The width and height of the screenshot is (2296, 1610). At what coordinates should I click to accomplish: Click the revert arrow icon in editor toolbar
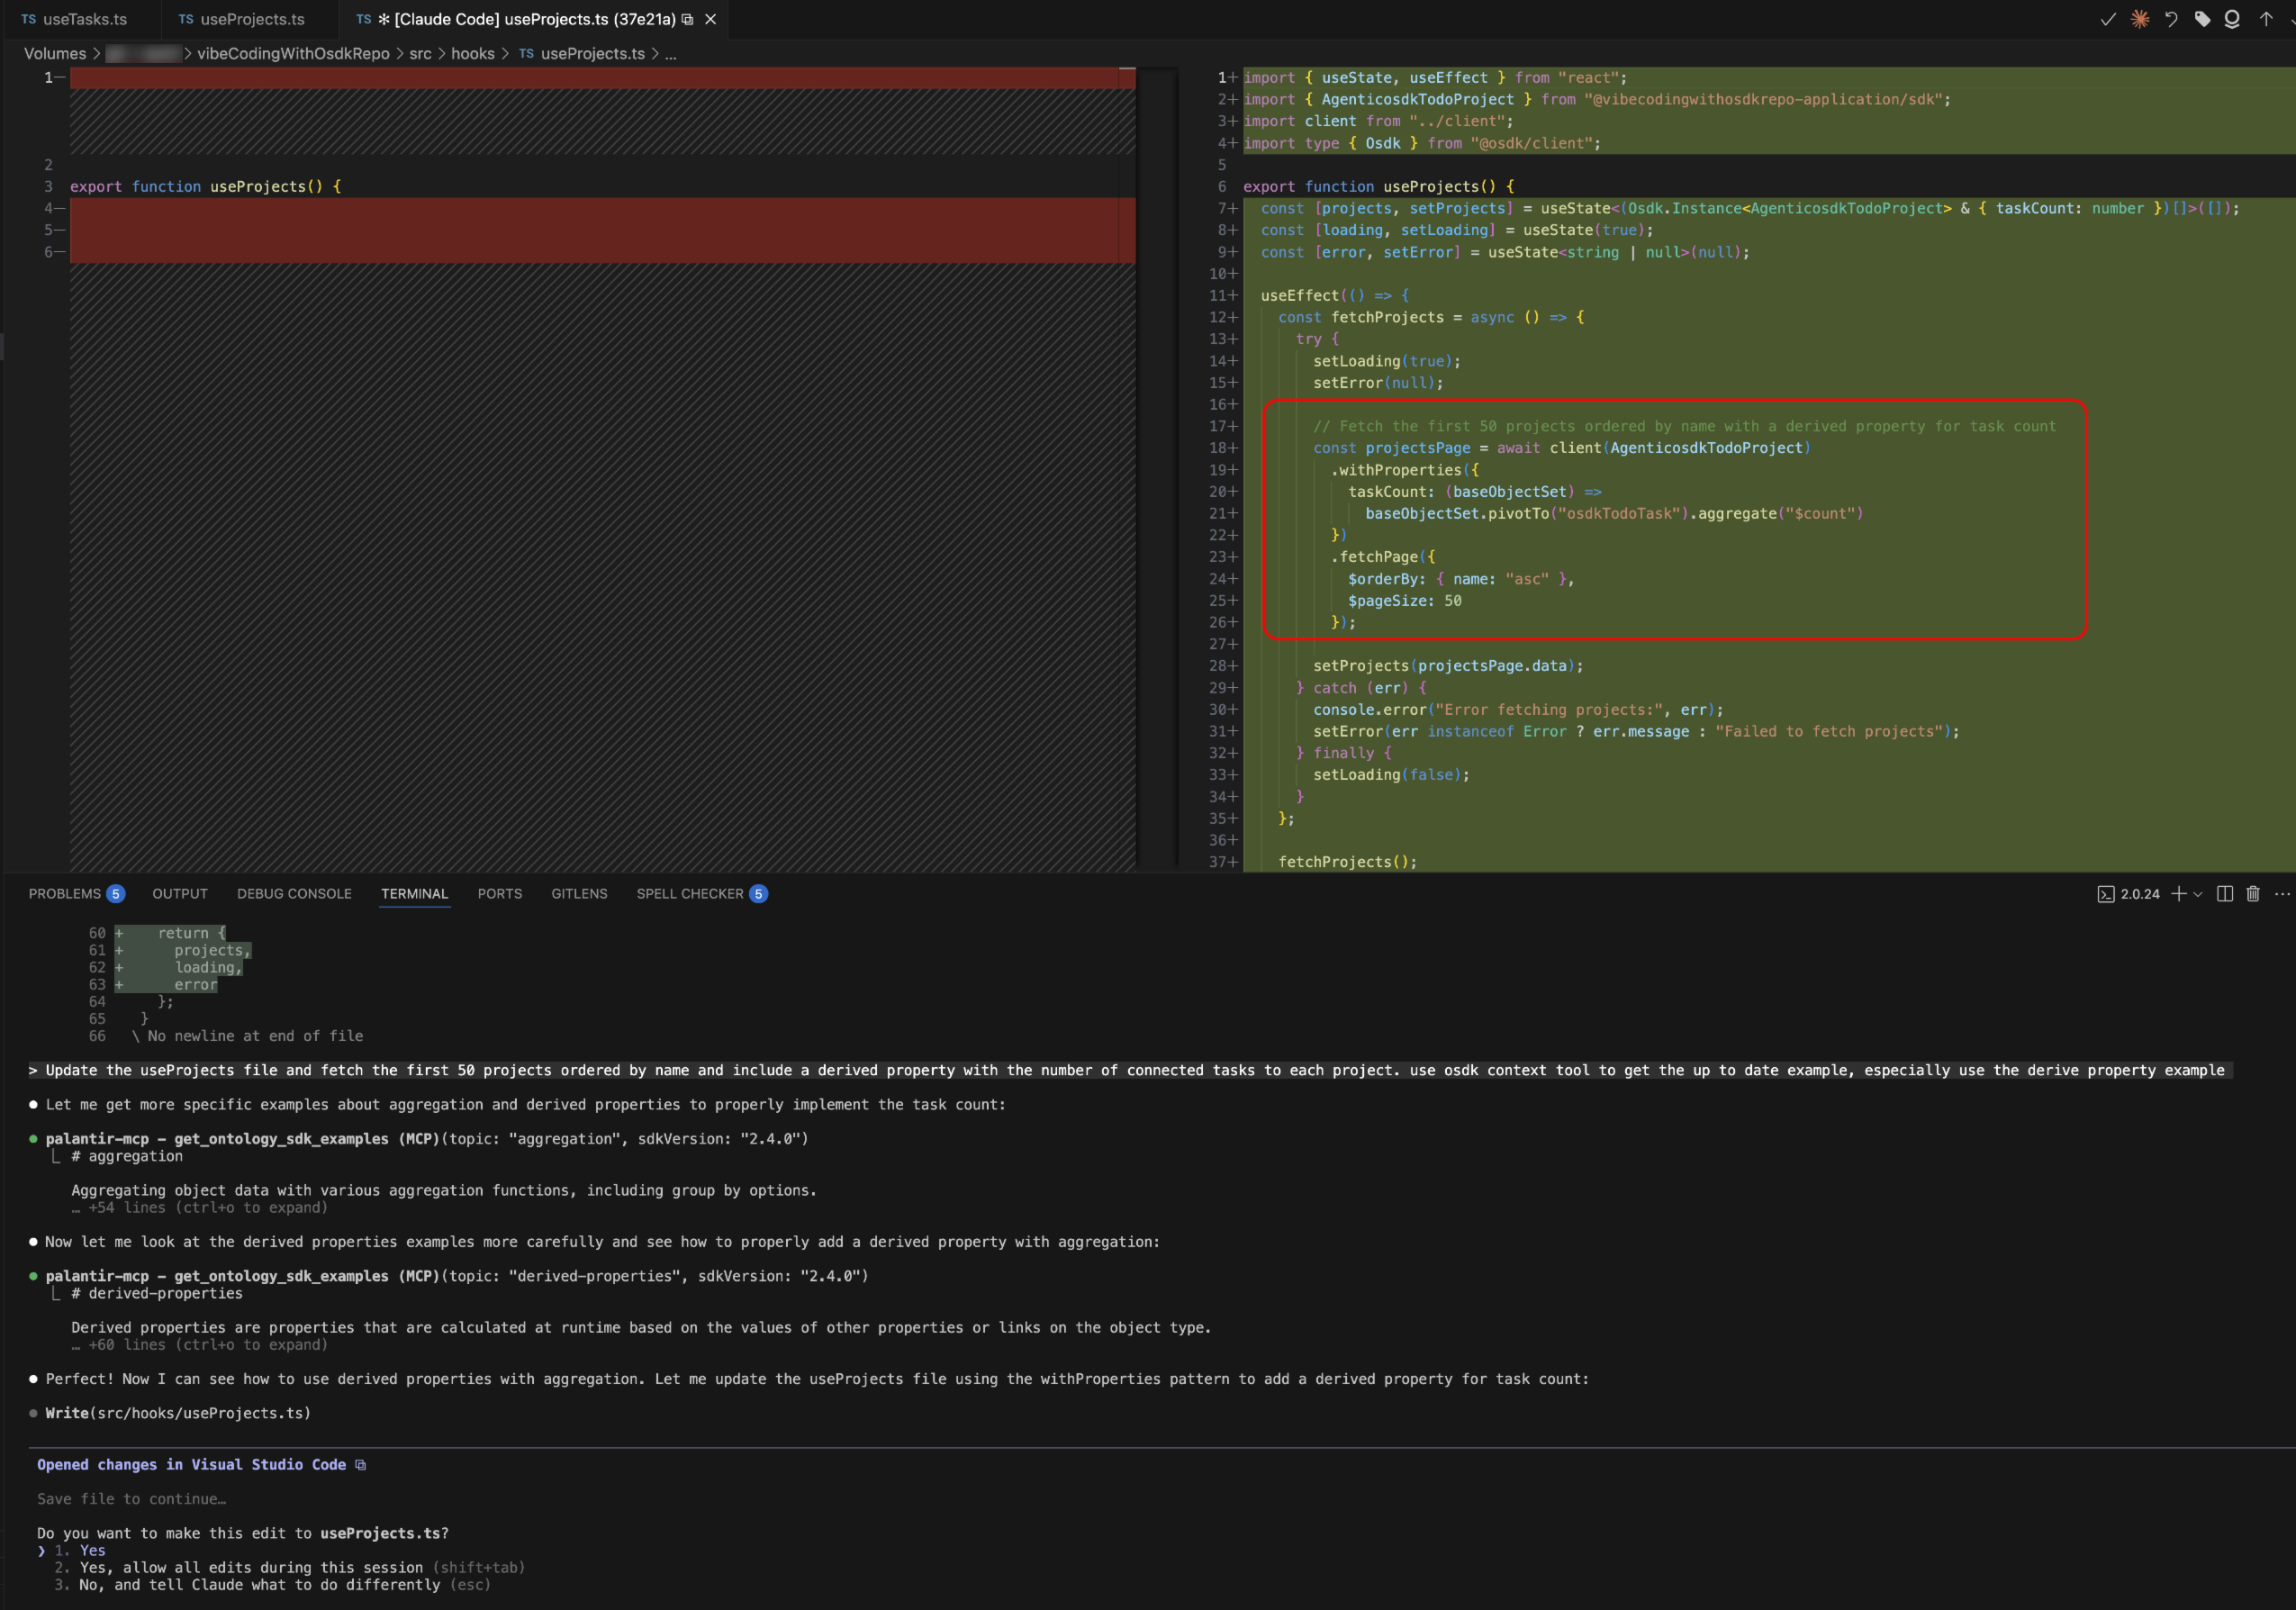point(2170,19)
